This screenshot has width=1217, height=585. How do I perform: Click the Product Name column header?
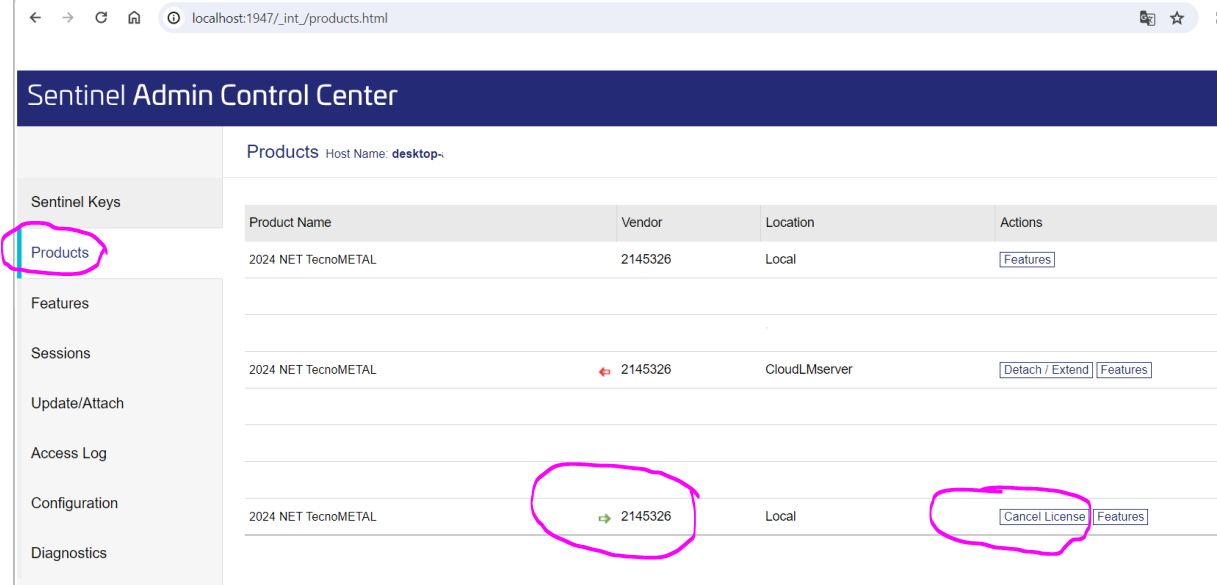(x=290, y=222)
